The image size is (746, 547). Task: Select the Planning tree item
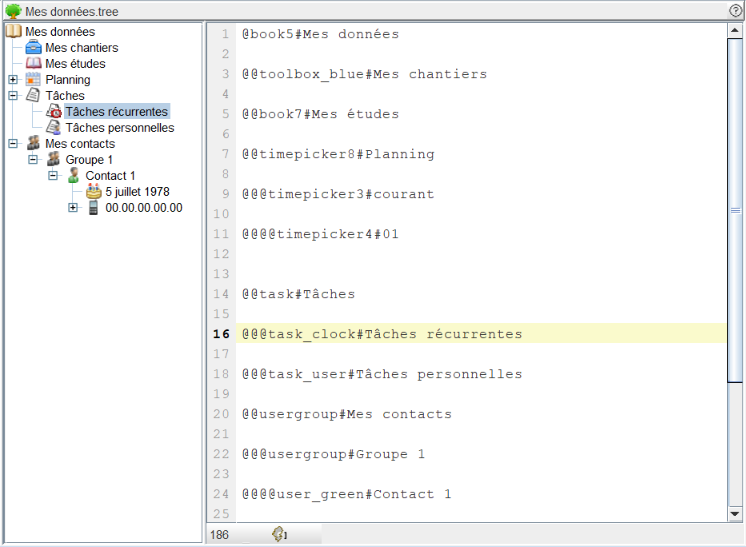click(68, 79)
